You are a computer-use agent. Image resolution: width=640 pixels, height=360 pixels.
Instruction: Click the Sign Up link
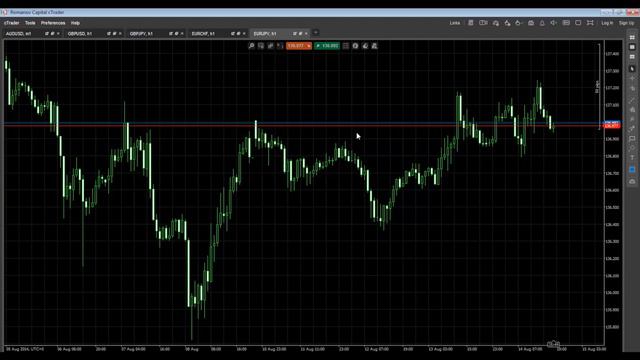tap(626, 23)
